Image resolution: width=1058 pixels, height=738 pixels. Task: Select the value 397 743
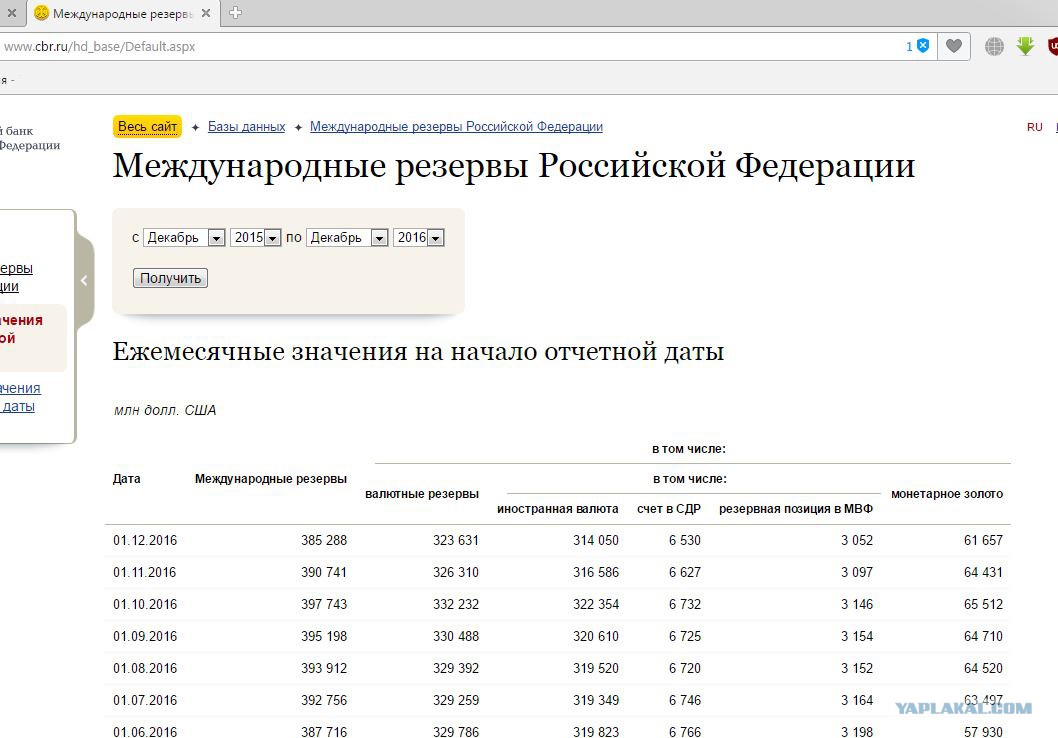coord(324,604)
